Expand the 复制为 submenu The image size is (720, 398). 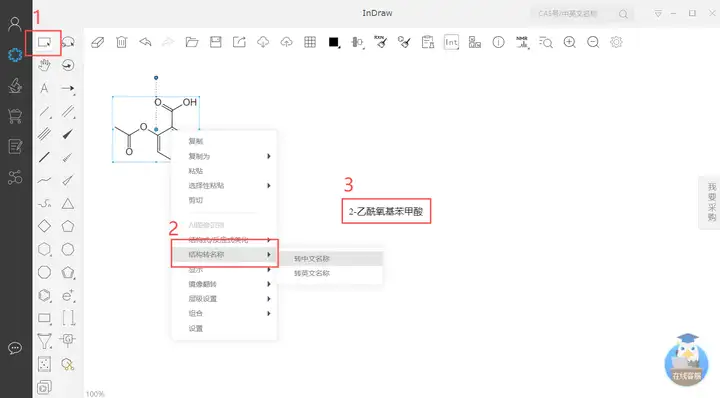click(x=224, y=156)
